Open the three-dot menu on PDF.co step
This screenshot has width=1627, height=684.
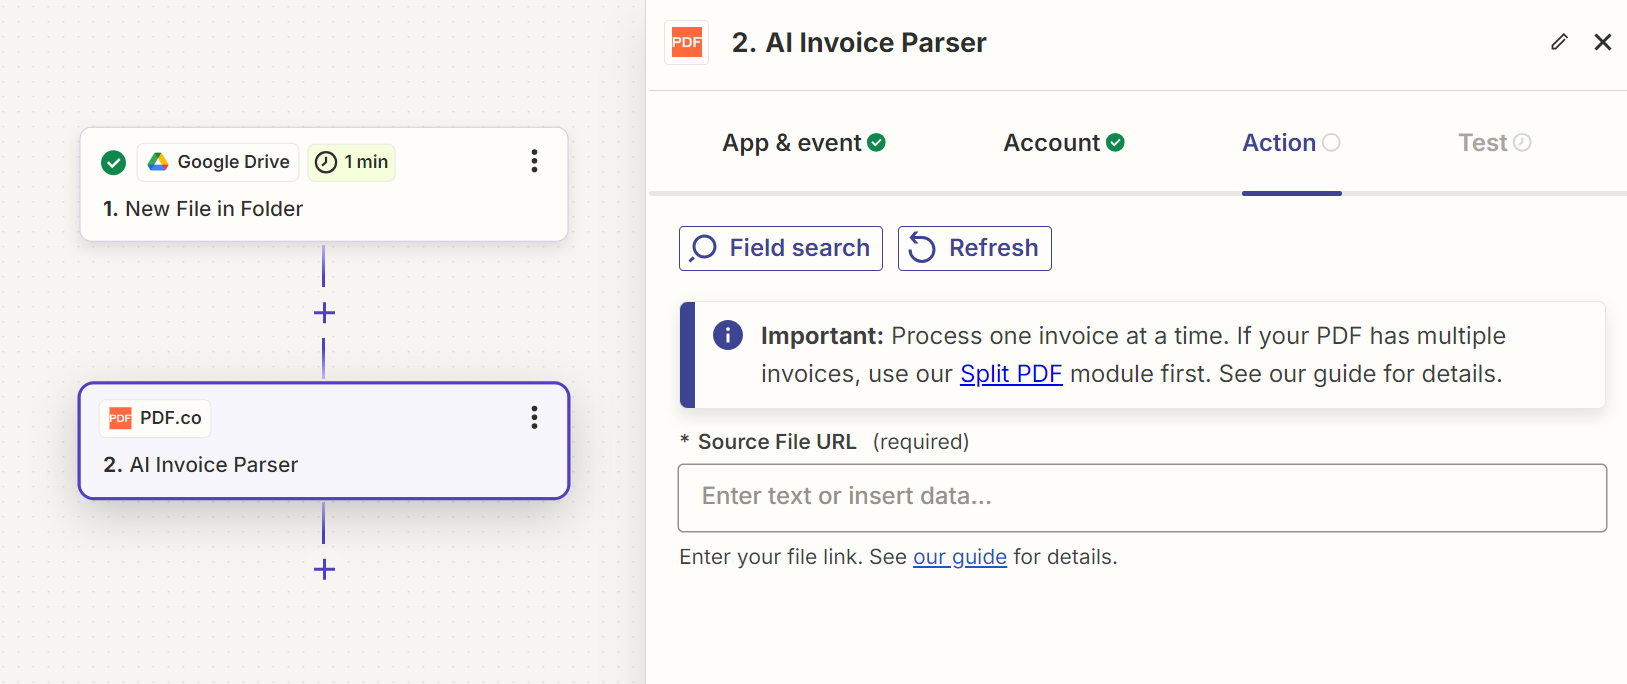click(534, 417)
